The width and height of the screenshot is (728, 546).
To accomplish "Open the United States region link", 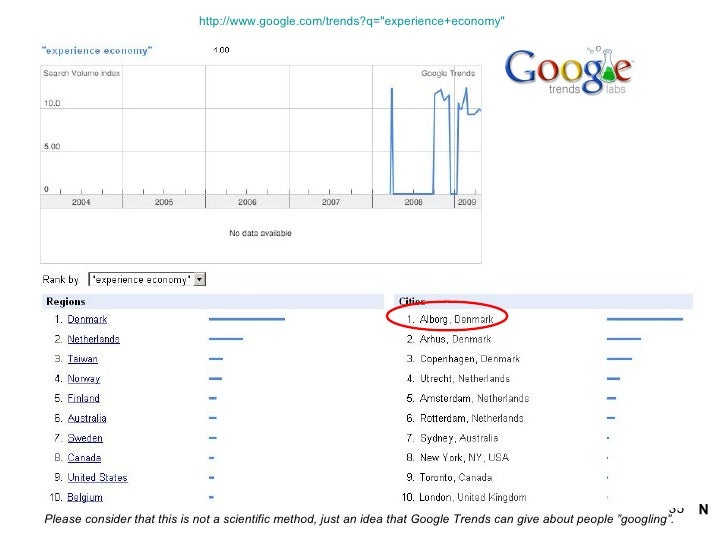I will 97,477.
